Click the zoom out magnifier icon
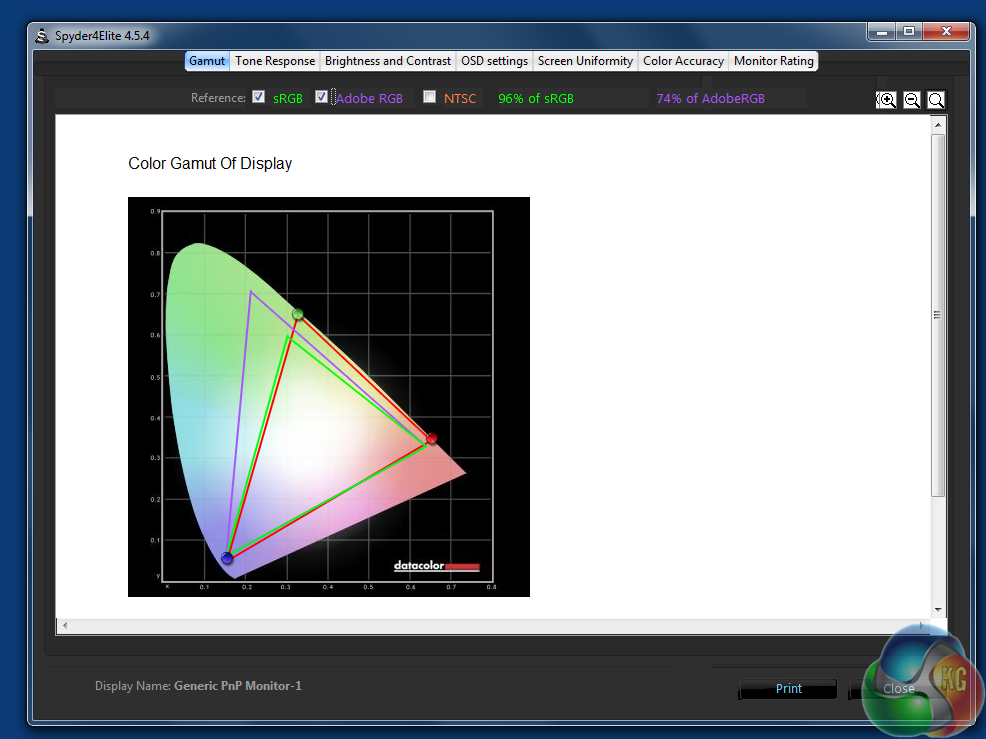 coord(911,100)
